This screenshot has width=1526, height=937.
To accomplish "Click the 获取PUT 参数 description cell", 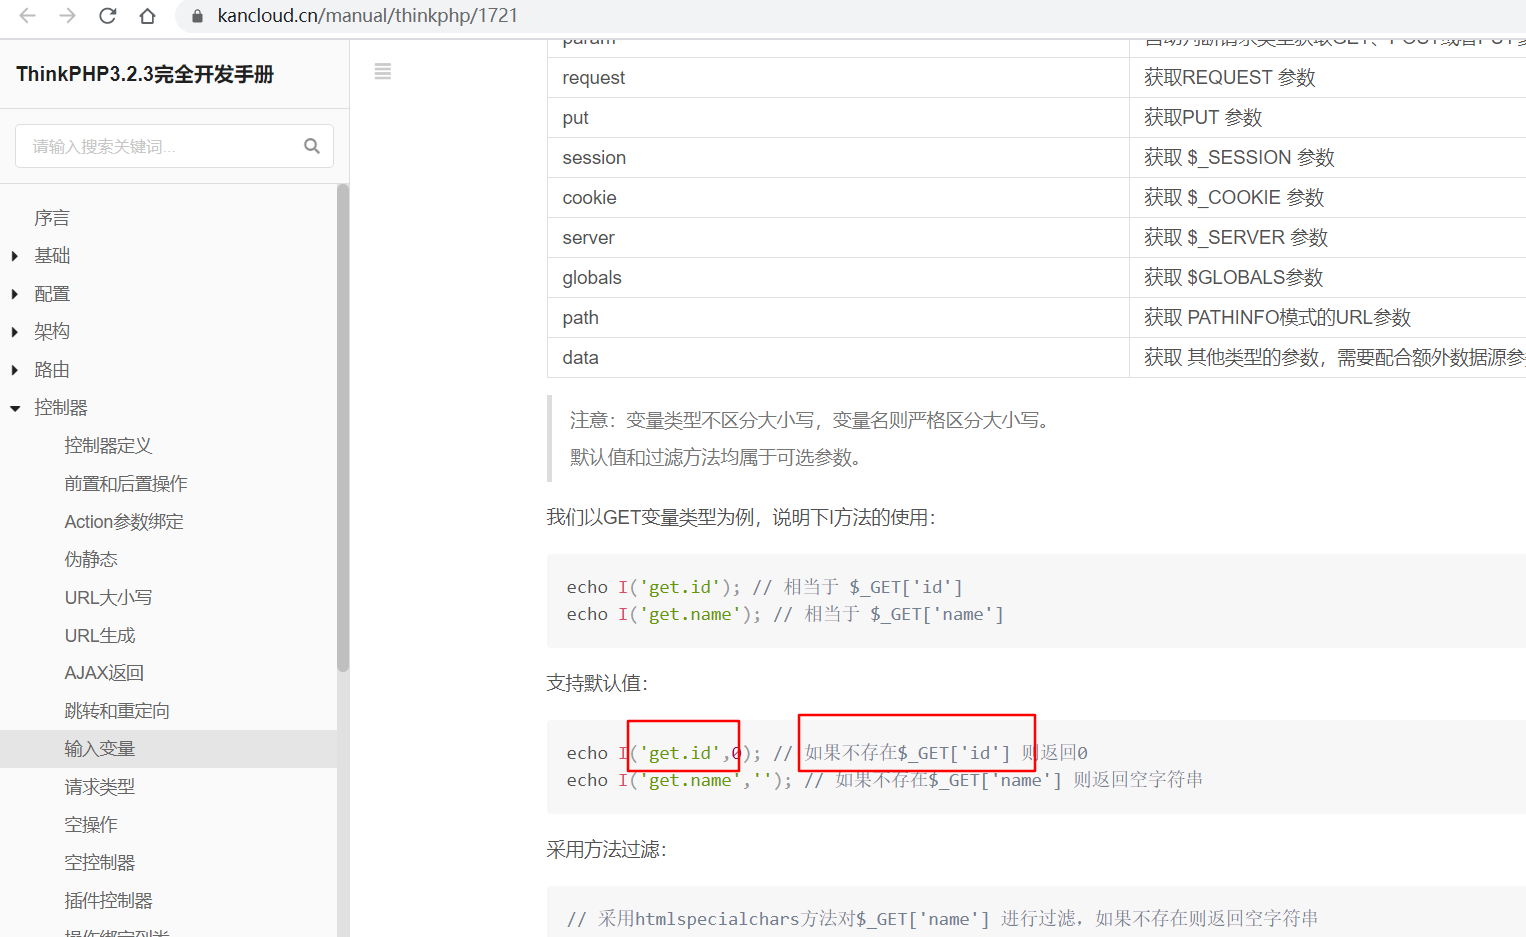I will click(1328, 118).
